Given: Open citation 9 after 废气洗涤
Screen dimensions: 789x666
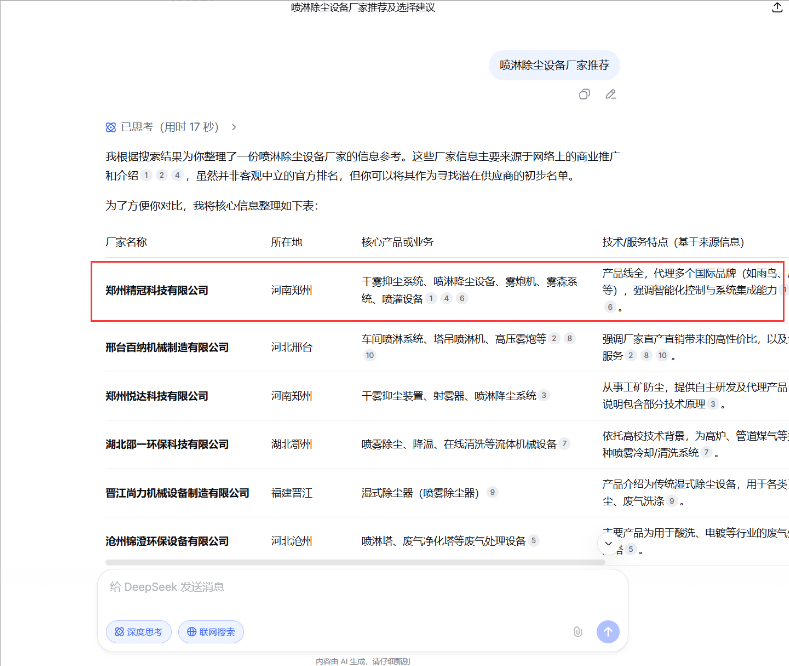Looking at the screenshot, I should [672, 501].
